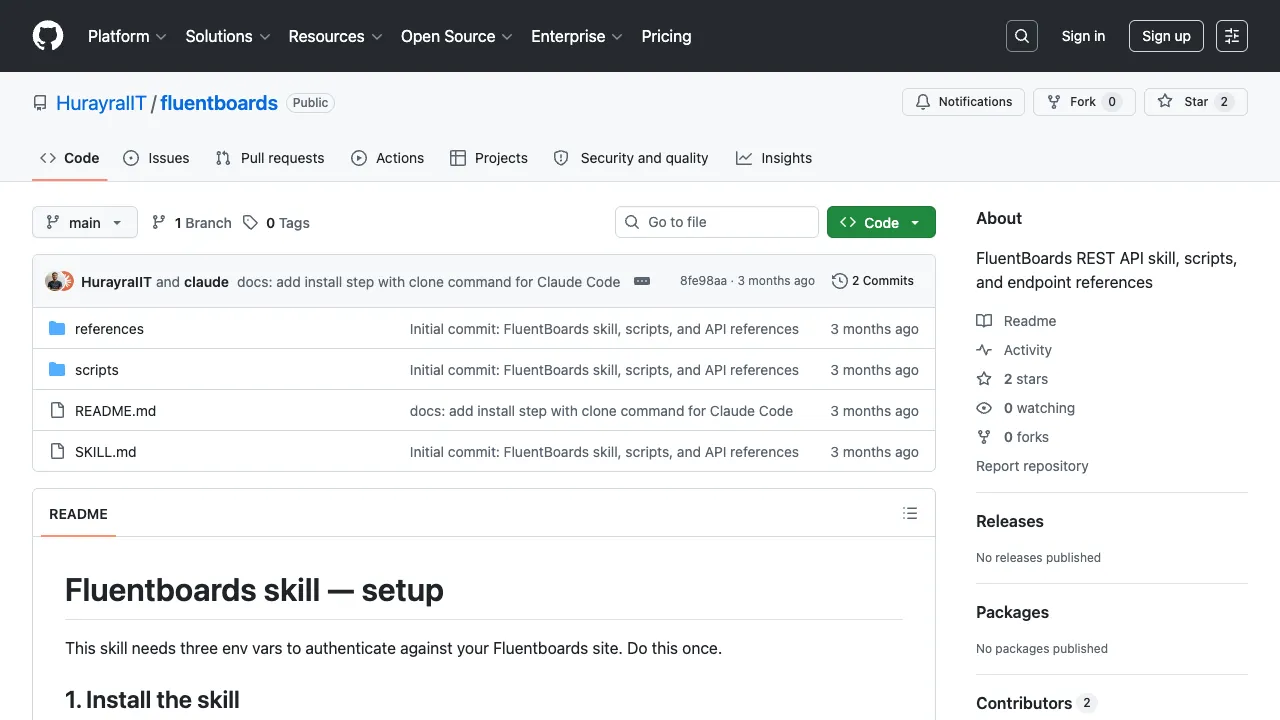Screen dimensions: 1280x720
Task: Open the 0 Tags link
Action: [x=277, y=222]
